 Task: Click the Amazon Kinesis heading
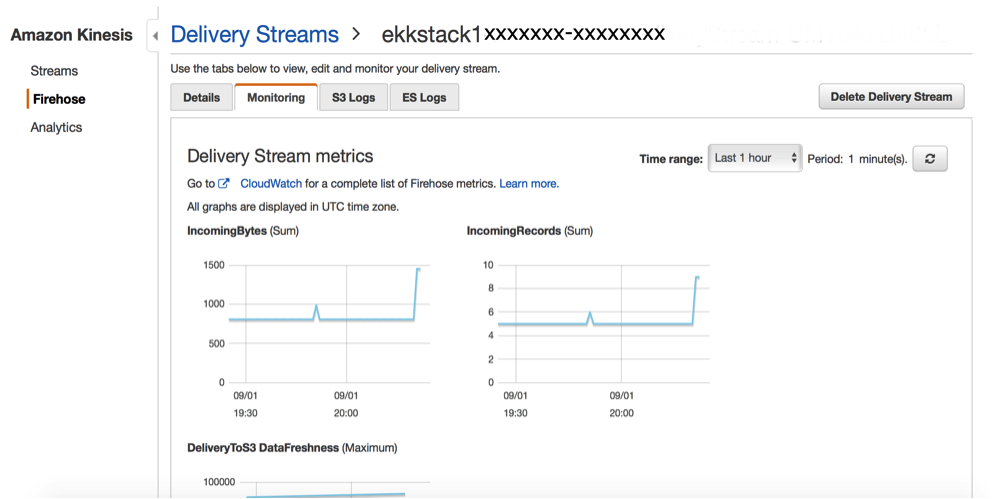tap(72, 35)
